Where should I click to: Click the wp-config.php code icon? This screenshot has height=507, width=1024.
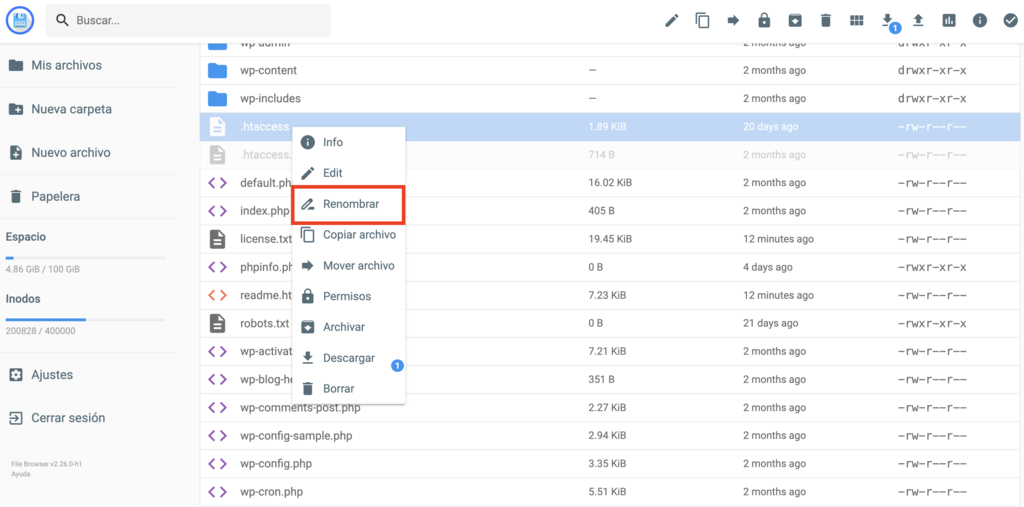pos(217,464)
